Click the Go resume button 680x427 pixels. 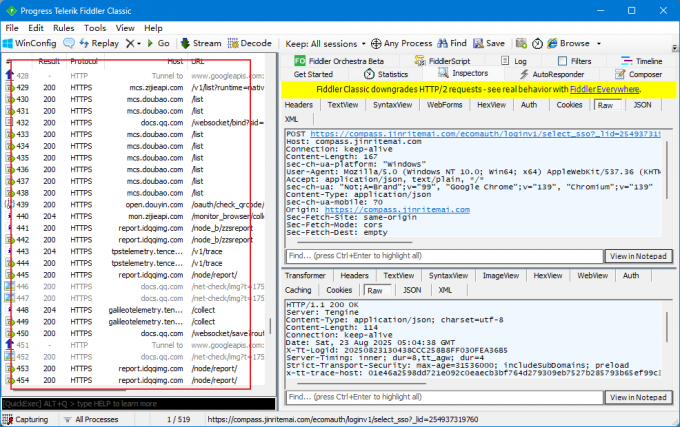point(157,44)
